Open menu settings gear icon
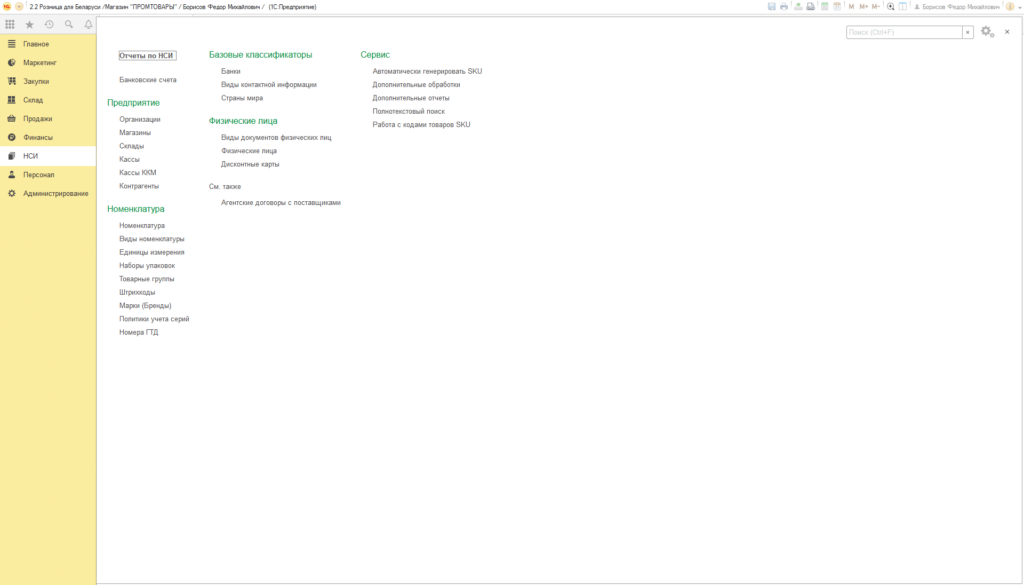Viewport: 1024px width, 585px height. click(987, 31)
